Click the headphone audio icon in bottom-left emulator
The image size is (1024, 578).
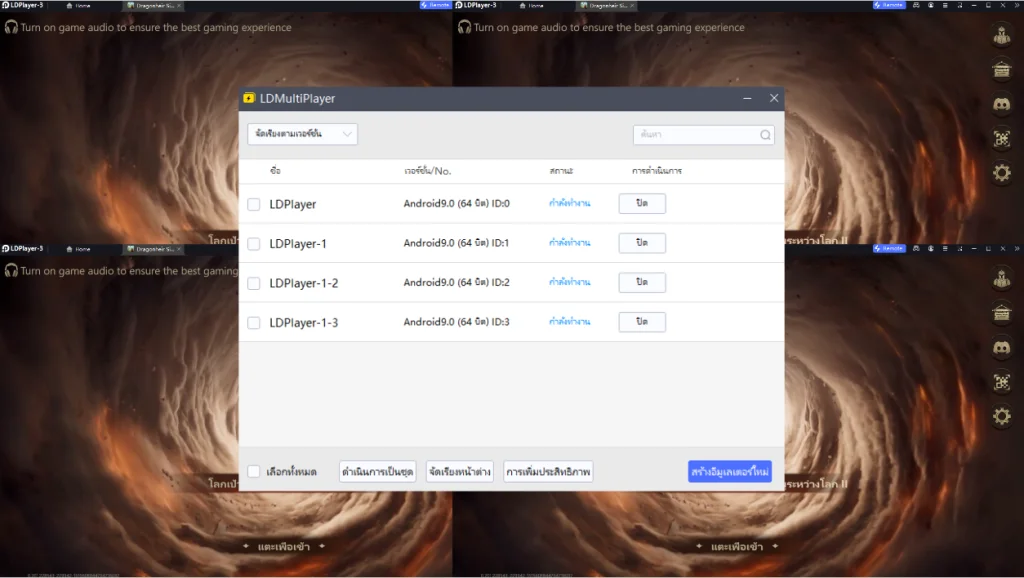(11, 270)
